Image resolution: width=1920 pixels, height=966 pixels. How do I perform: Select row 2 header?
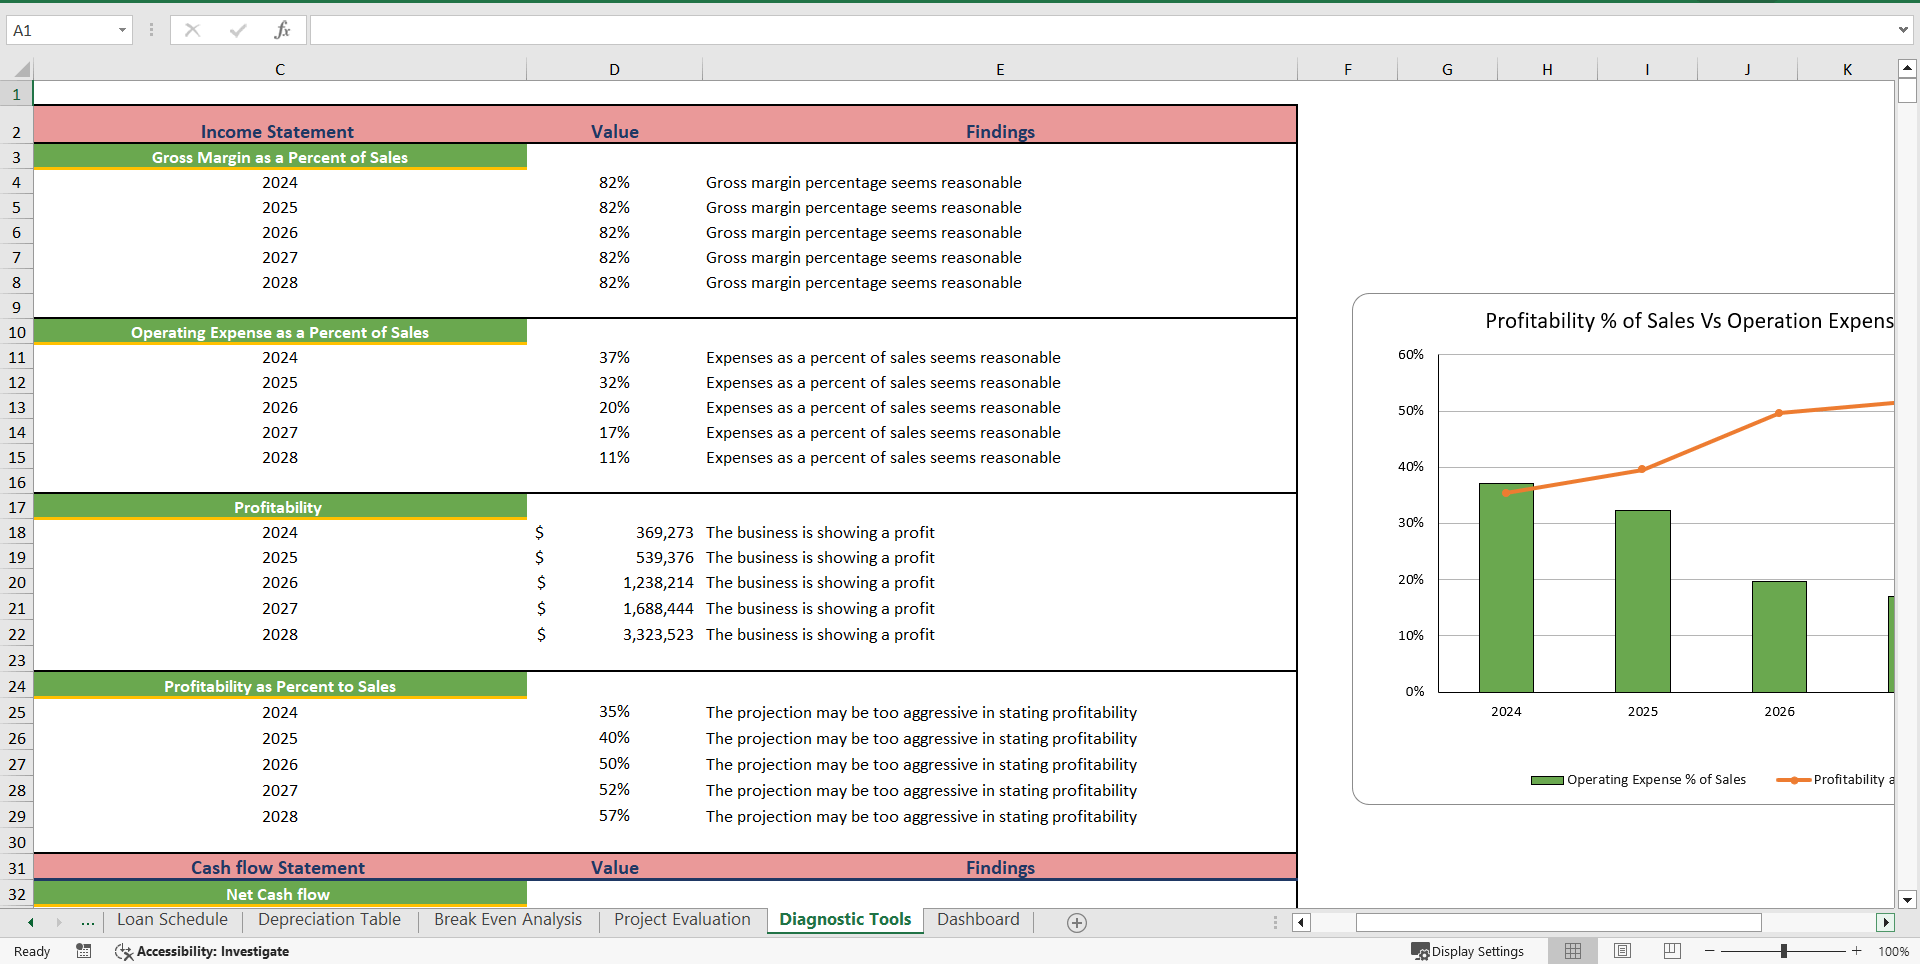point(16,124)
